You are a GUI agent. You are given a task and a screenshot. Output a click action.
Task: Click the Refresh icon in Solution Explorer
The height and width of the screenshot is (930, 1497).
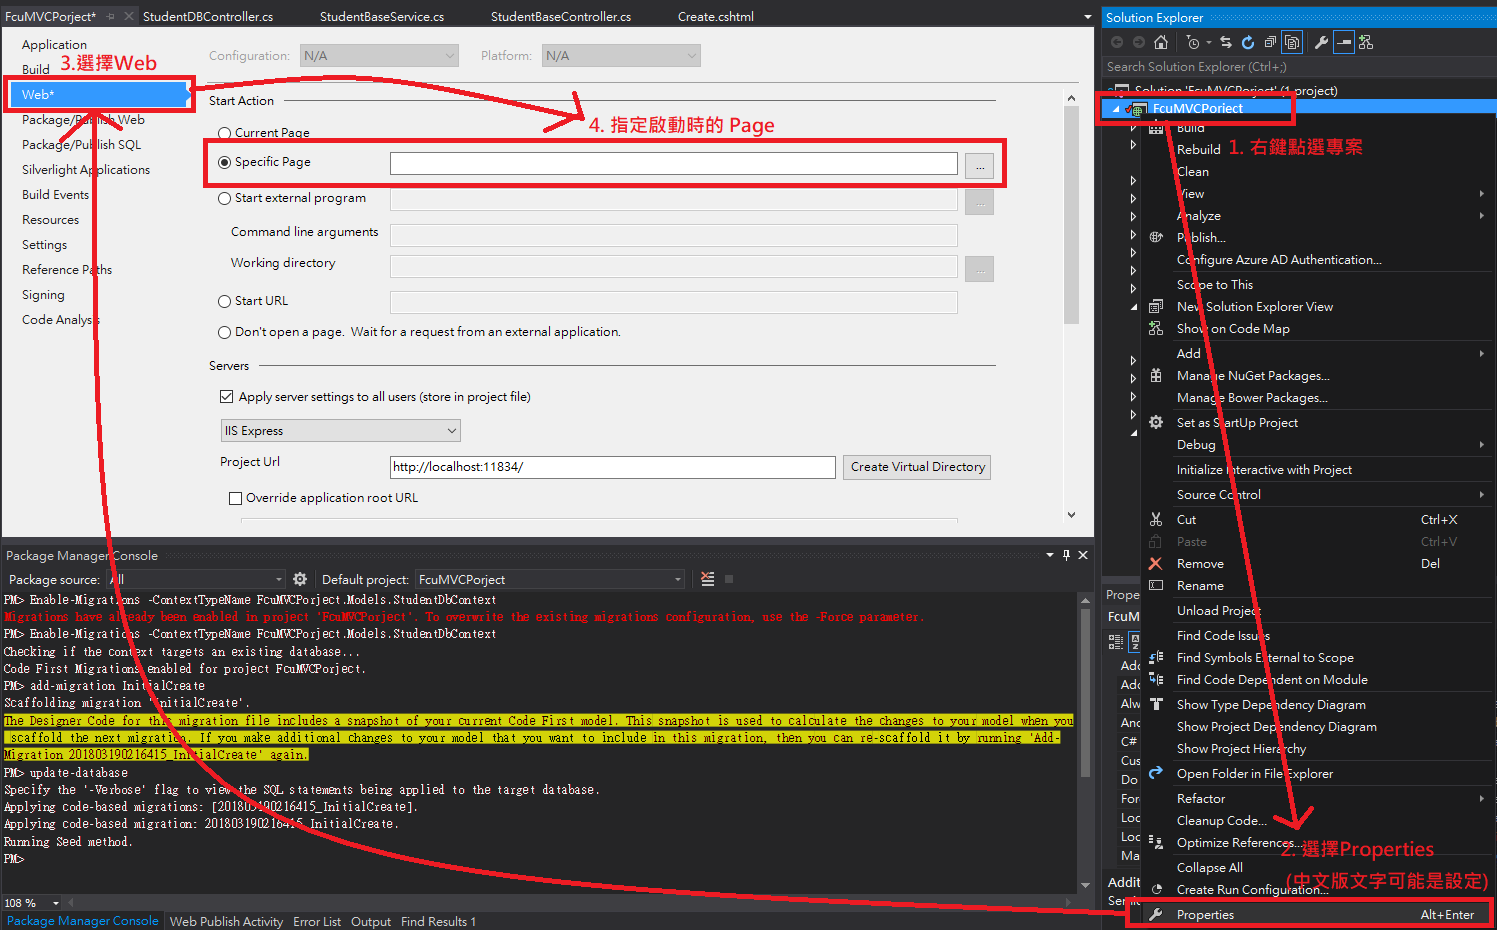(x=1248, y=42)
